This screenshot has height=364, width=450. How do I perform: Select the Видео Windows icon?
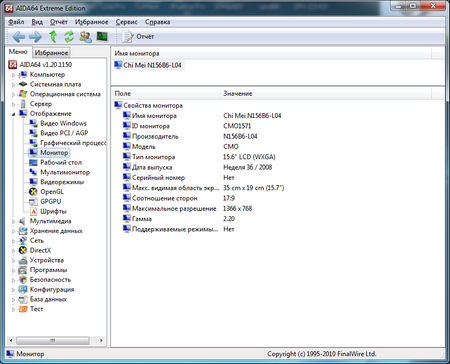(x=33, y=123)
